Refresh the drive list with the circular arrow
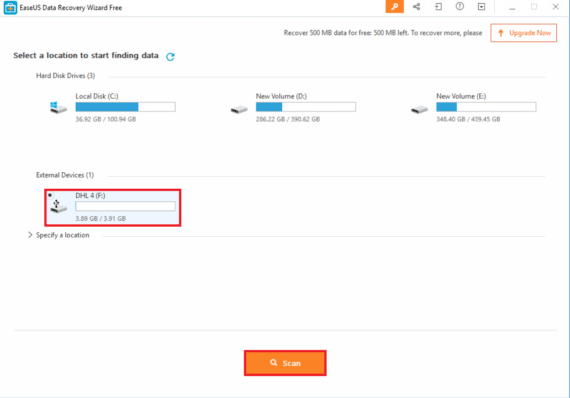 [x=170, y=57]
